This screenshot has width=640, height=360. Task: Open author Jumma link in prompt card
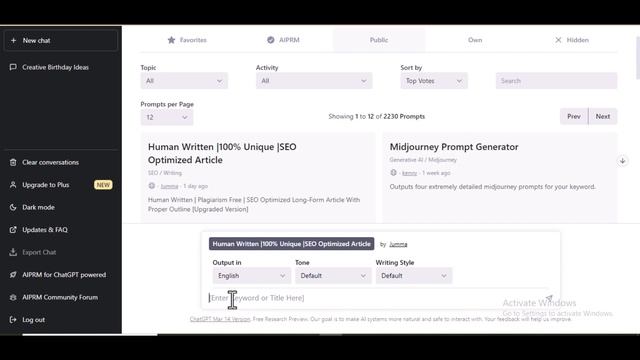[x=169, y=186]
